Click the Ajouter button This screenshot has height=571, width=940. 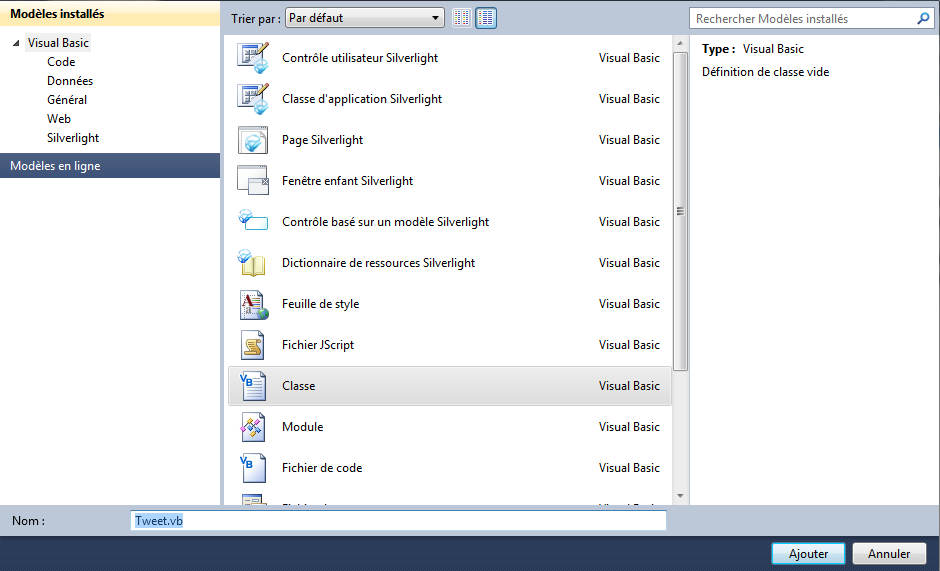808,553
